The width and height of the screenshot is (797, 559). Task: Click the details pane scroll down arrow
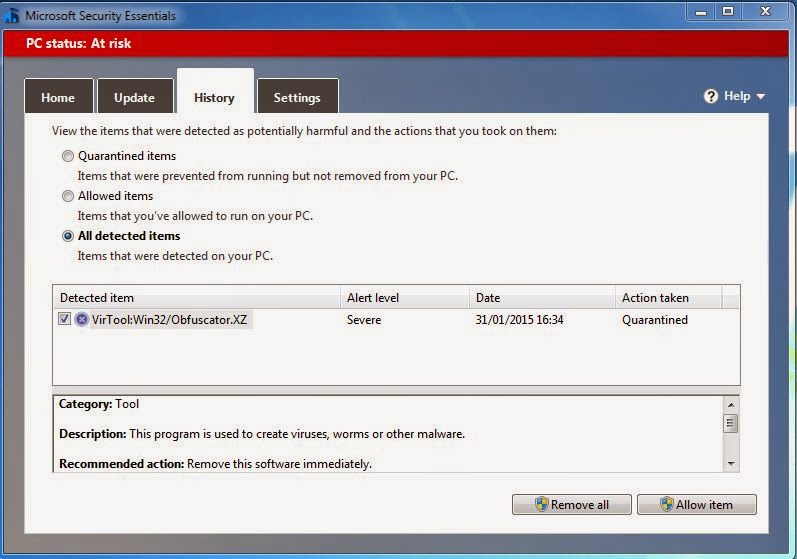731,463
